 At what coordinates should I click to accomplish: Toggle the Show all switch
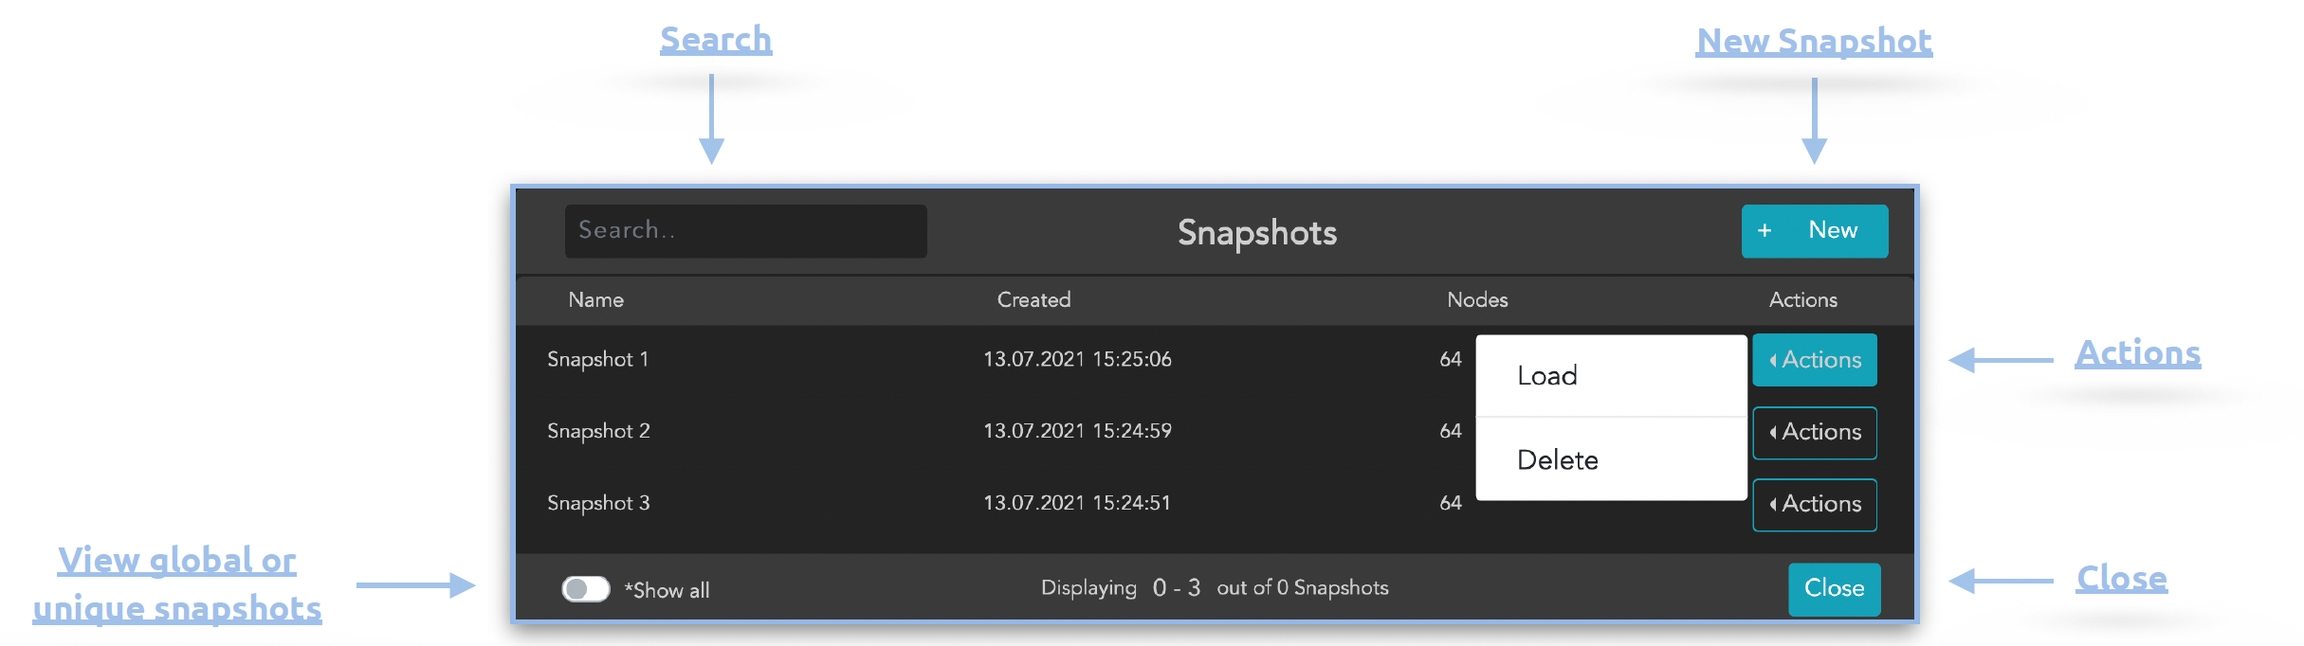coord(586,589)
